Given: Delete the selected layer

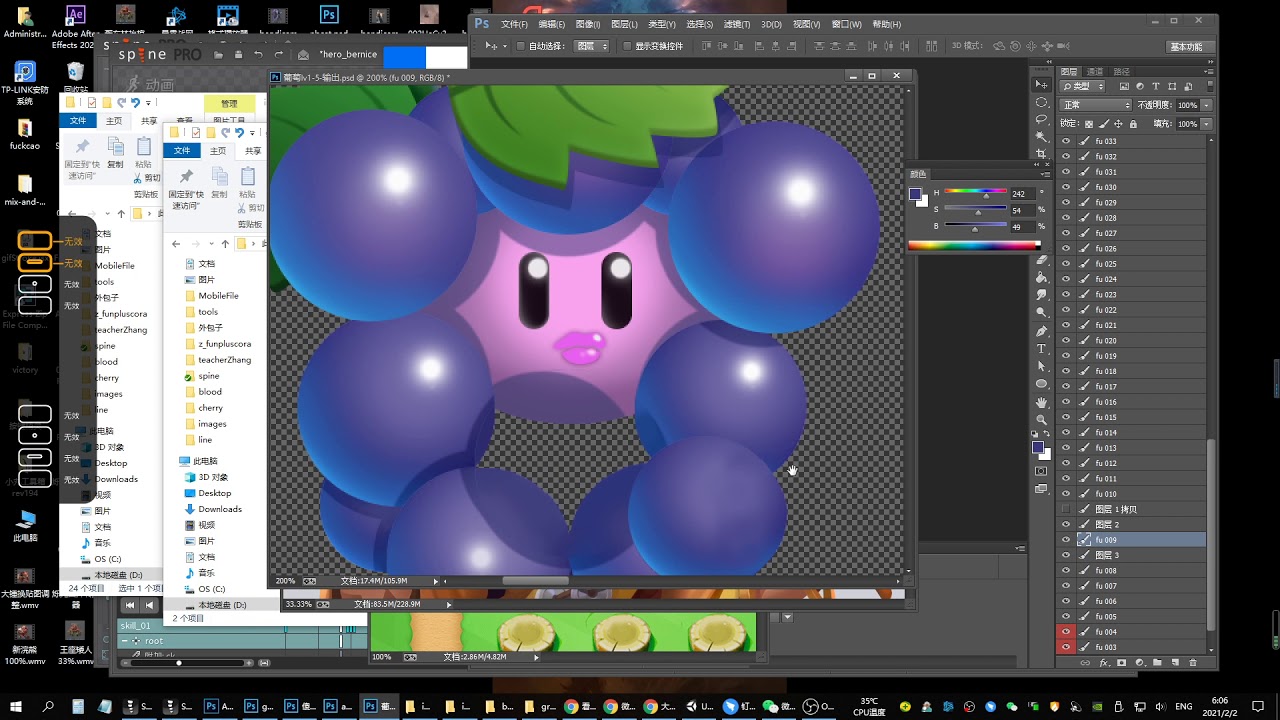Looking at the screenshot, I should point(1192,663).
